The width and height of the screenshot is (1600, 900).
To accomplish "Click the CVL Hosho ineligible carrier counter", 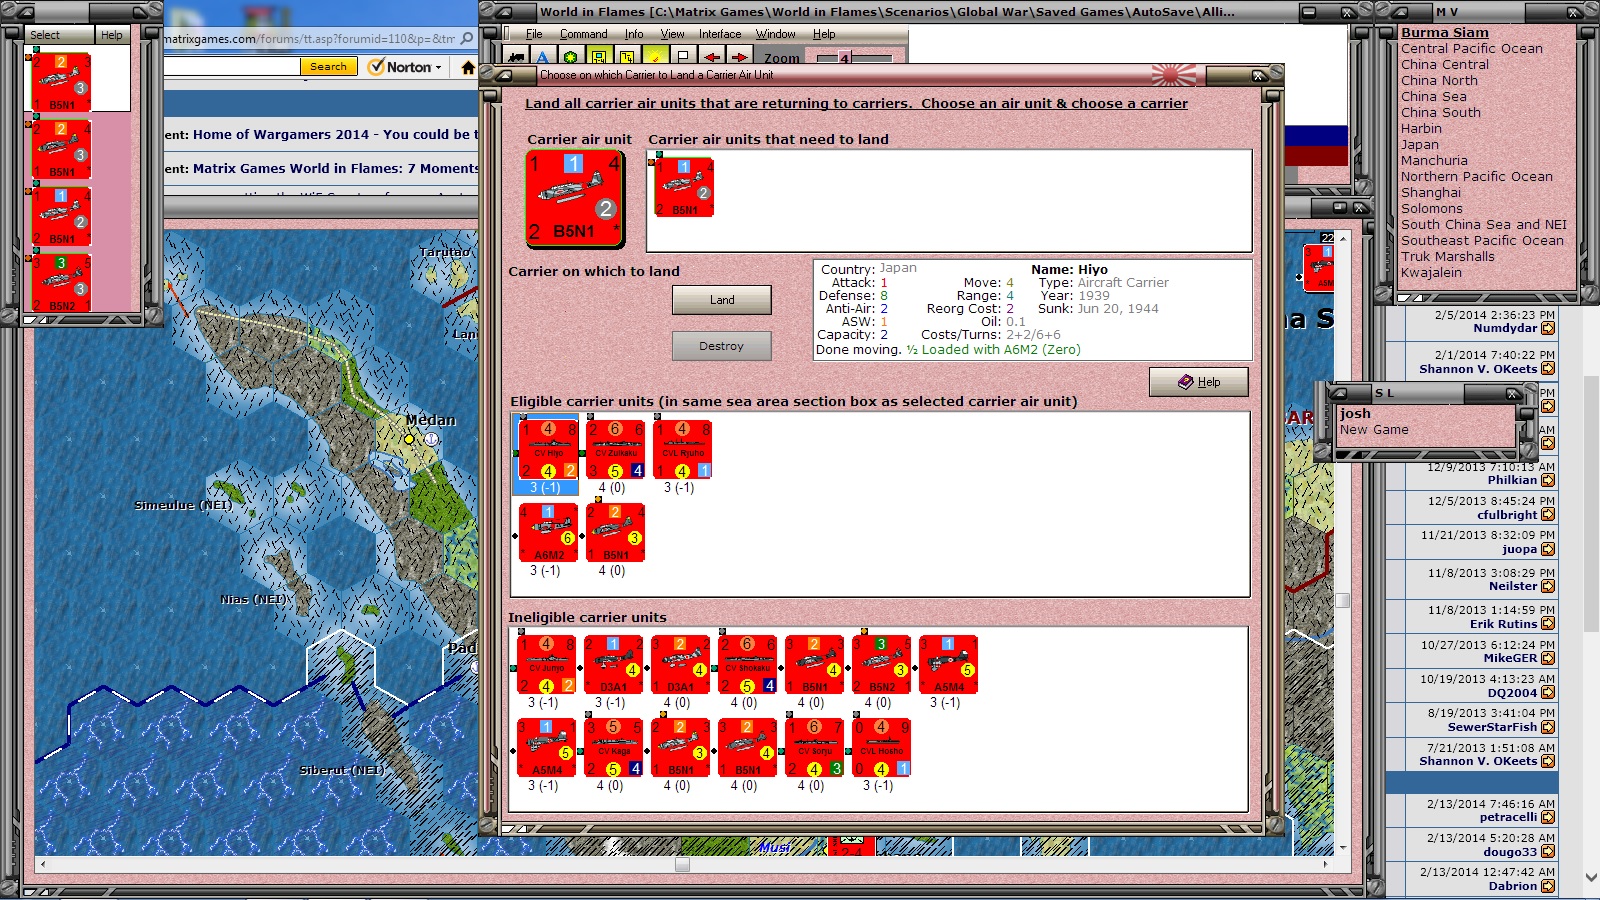I will click(882, 748).
